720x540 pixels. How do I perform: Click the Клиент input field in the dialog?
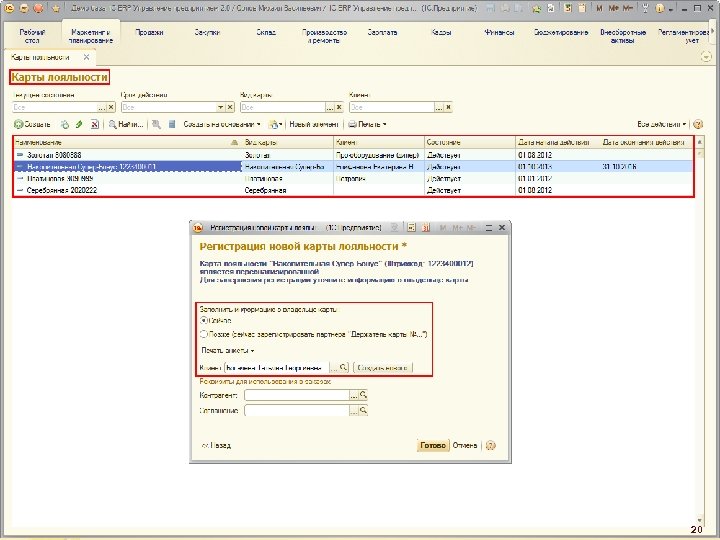pyautogui.click(x=277, y=368)
